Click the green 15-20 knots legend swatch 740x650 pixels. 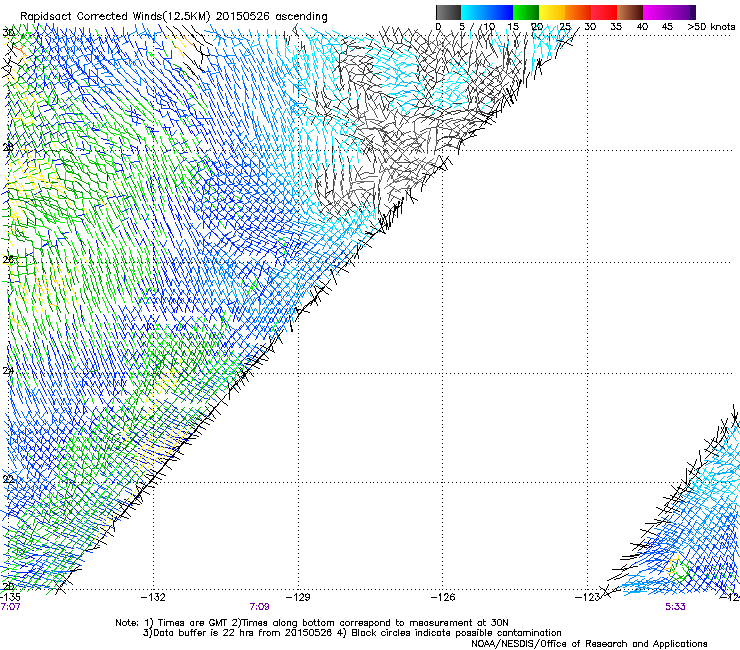(x=526, y=12)
